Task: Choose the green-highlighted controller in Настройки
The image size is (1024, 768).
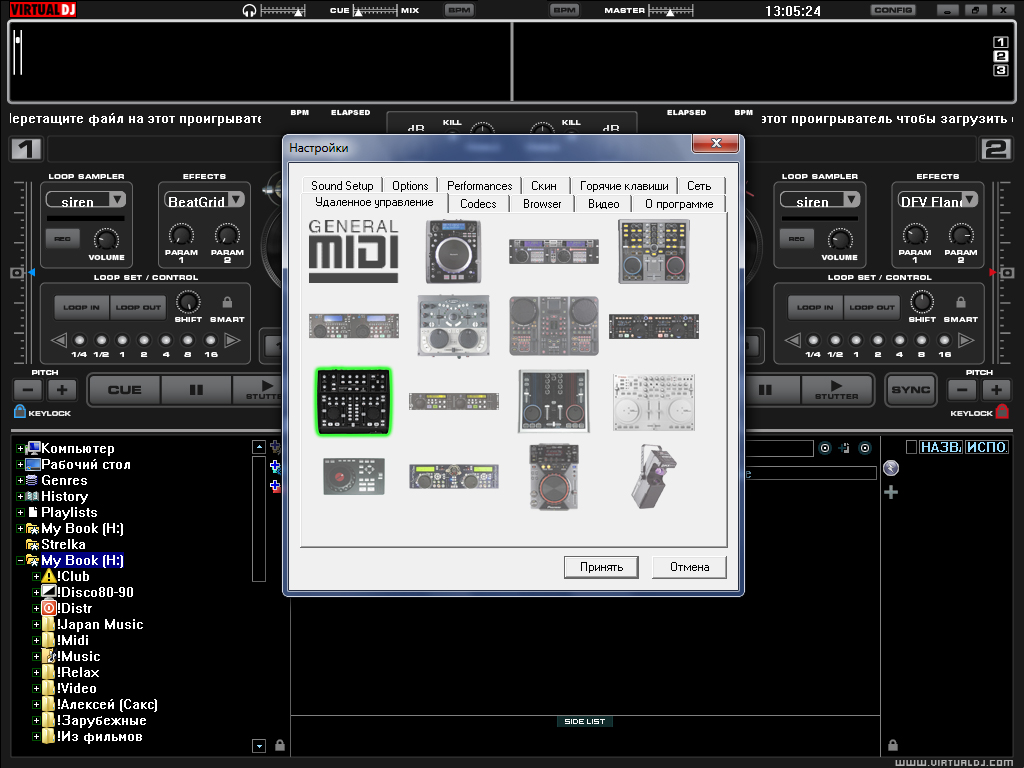Action: 353,402
